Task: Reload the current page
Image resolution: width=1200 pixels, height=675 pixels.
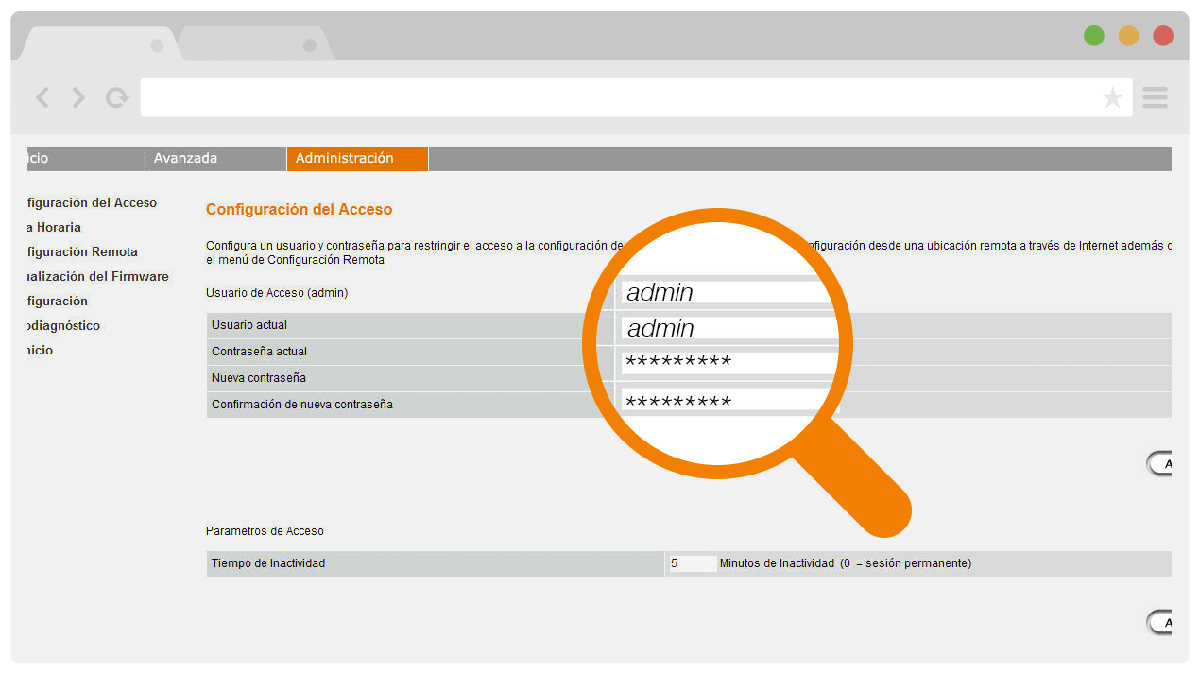Action: (117, 97)
